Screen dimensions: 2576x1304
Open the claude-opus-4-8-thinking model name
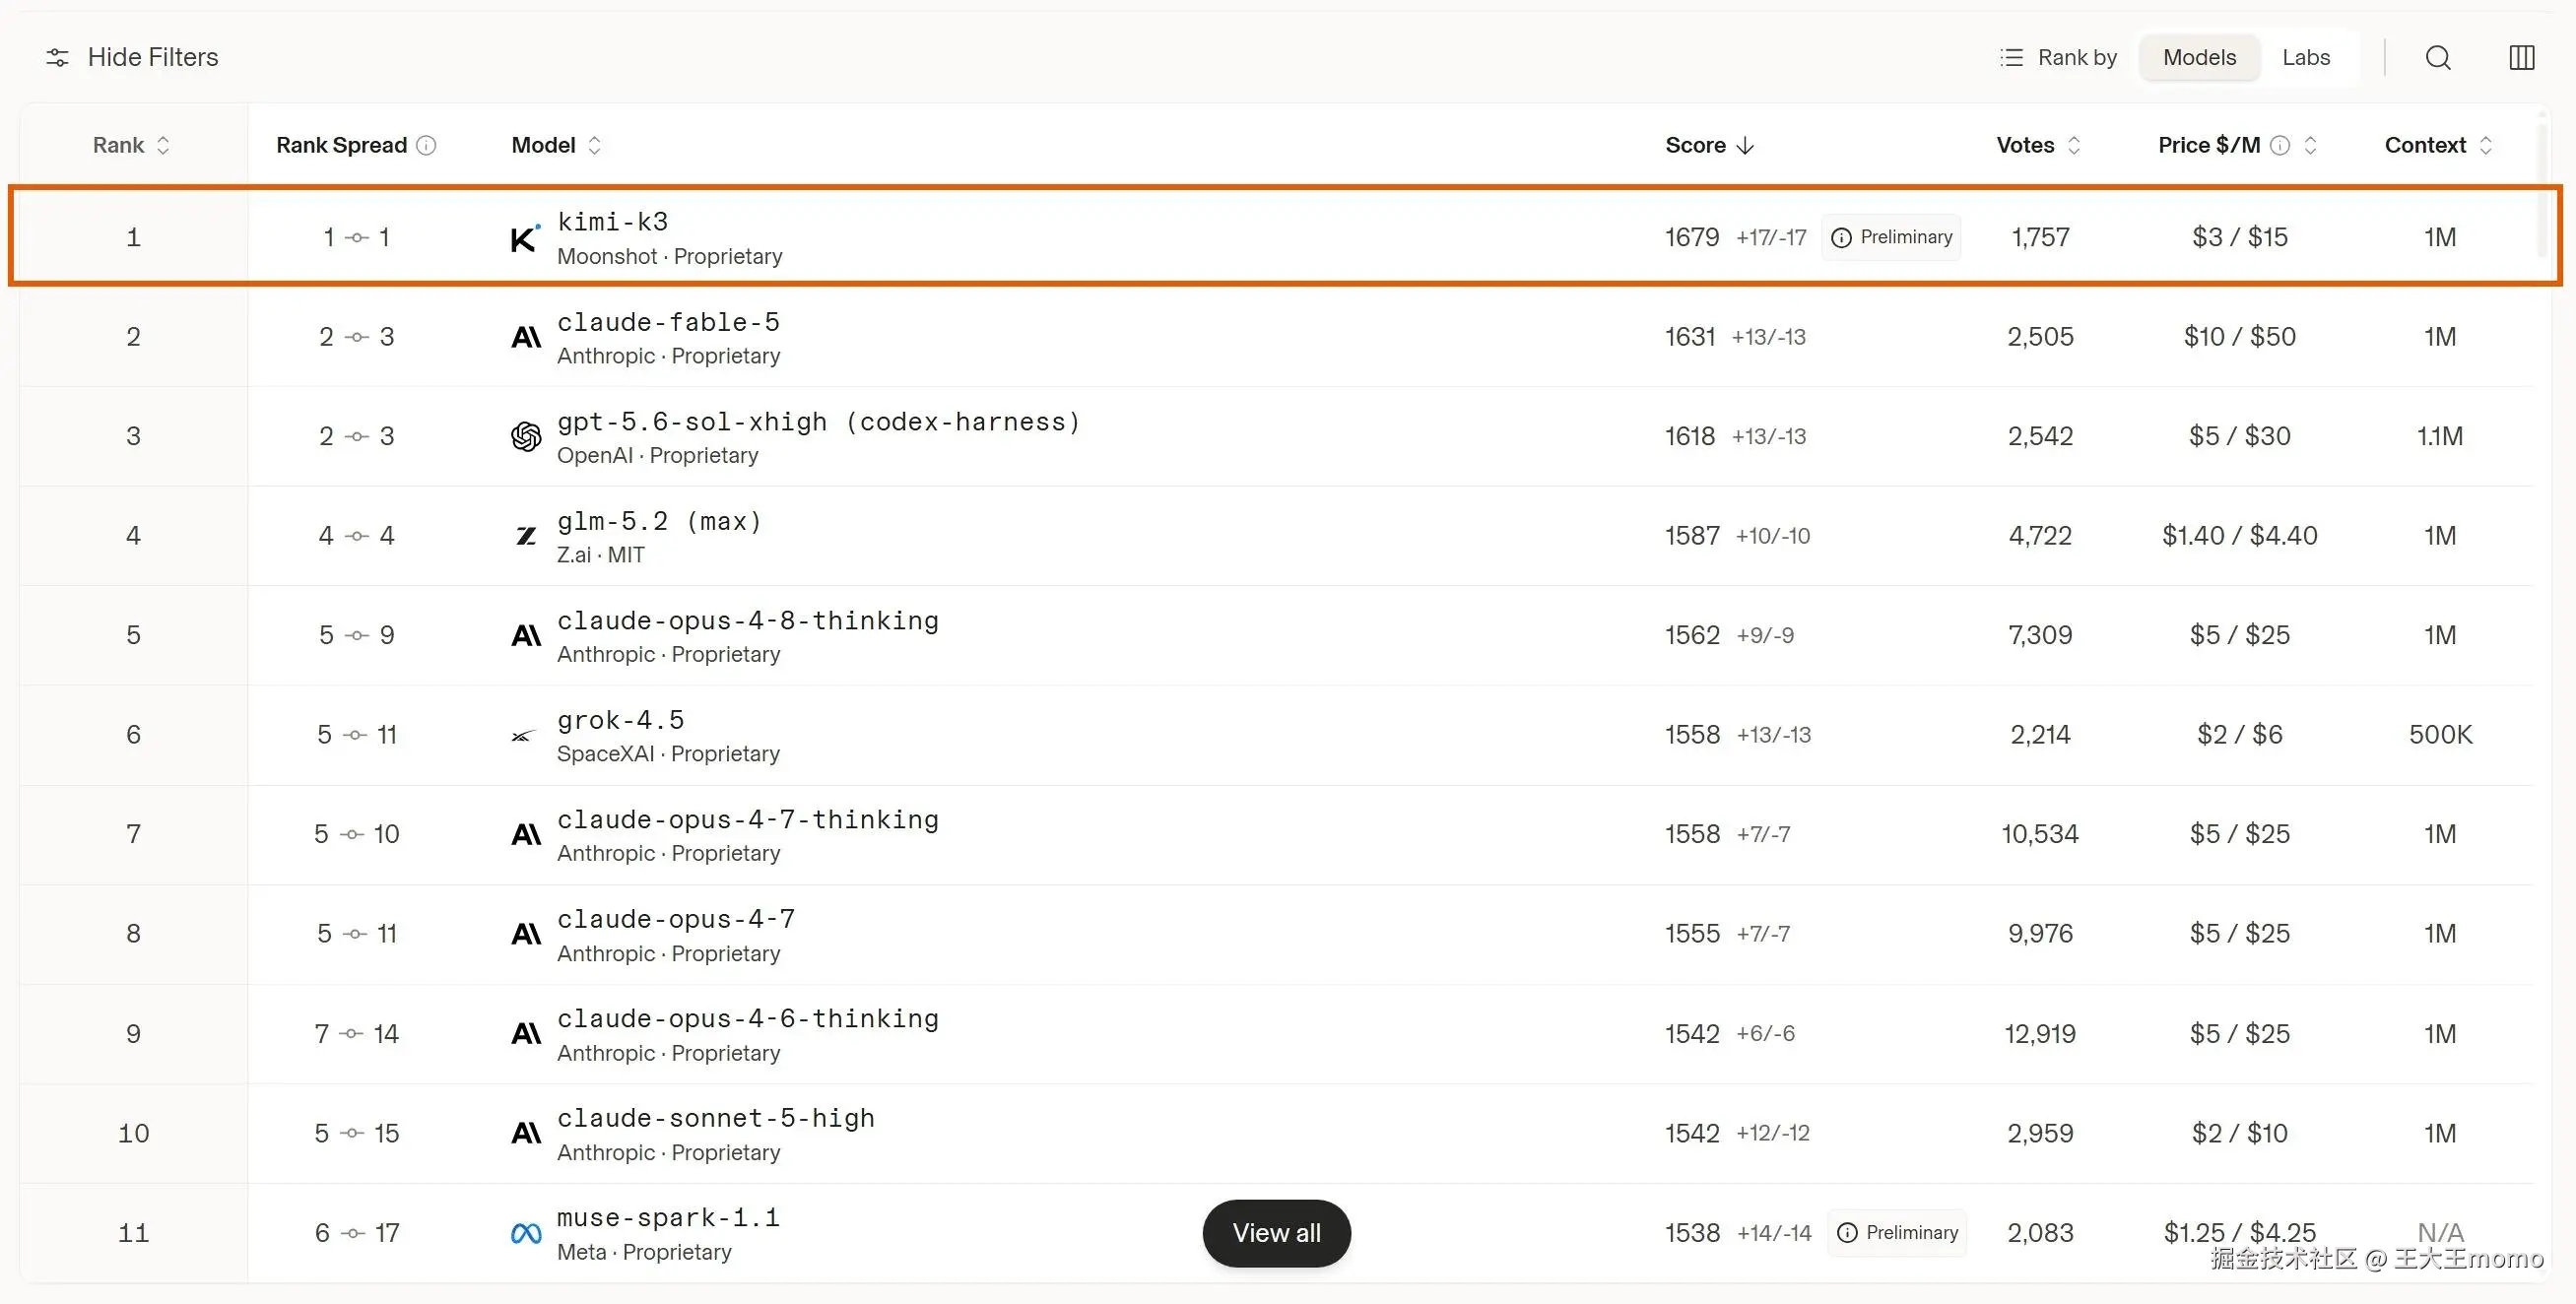coord(748,621)
